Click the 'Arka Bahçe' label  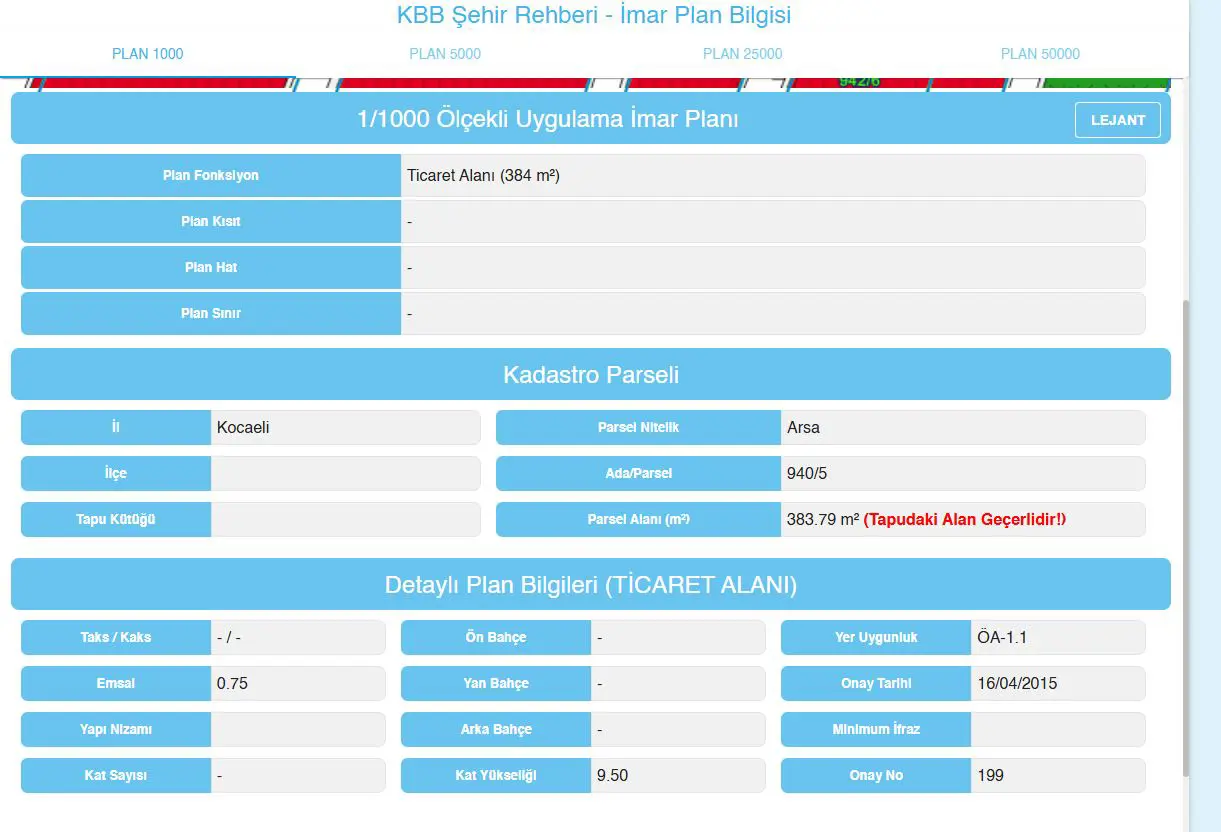click(x=496, y=729)
